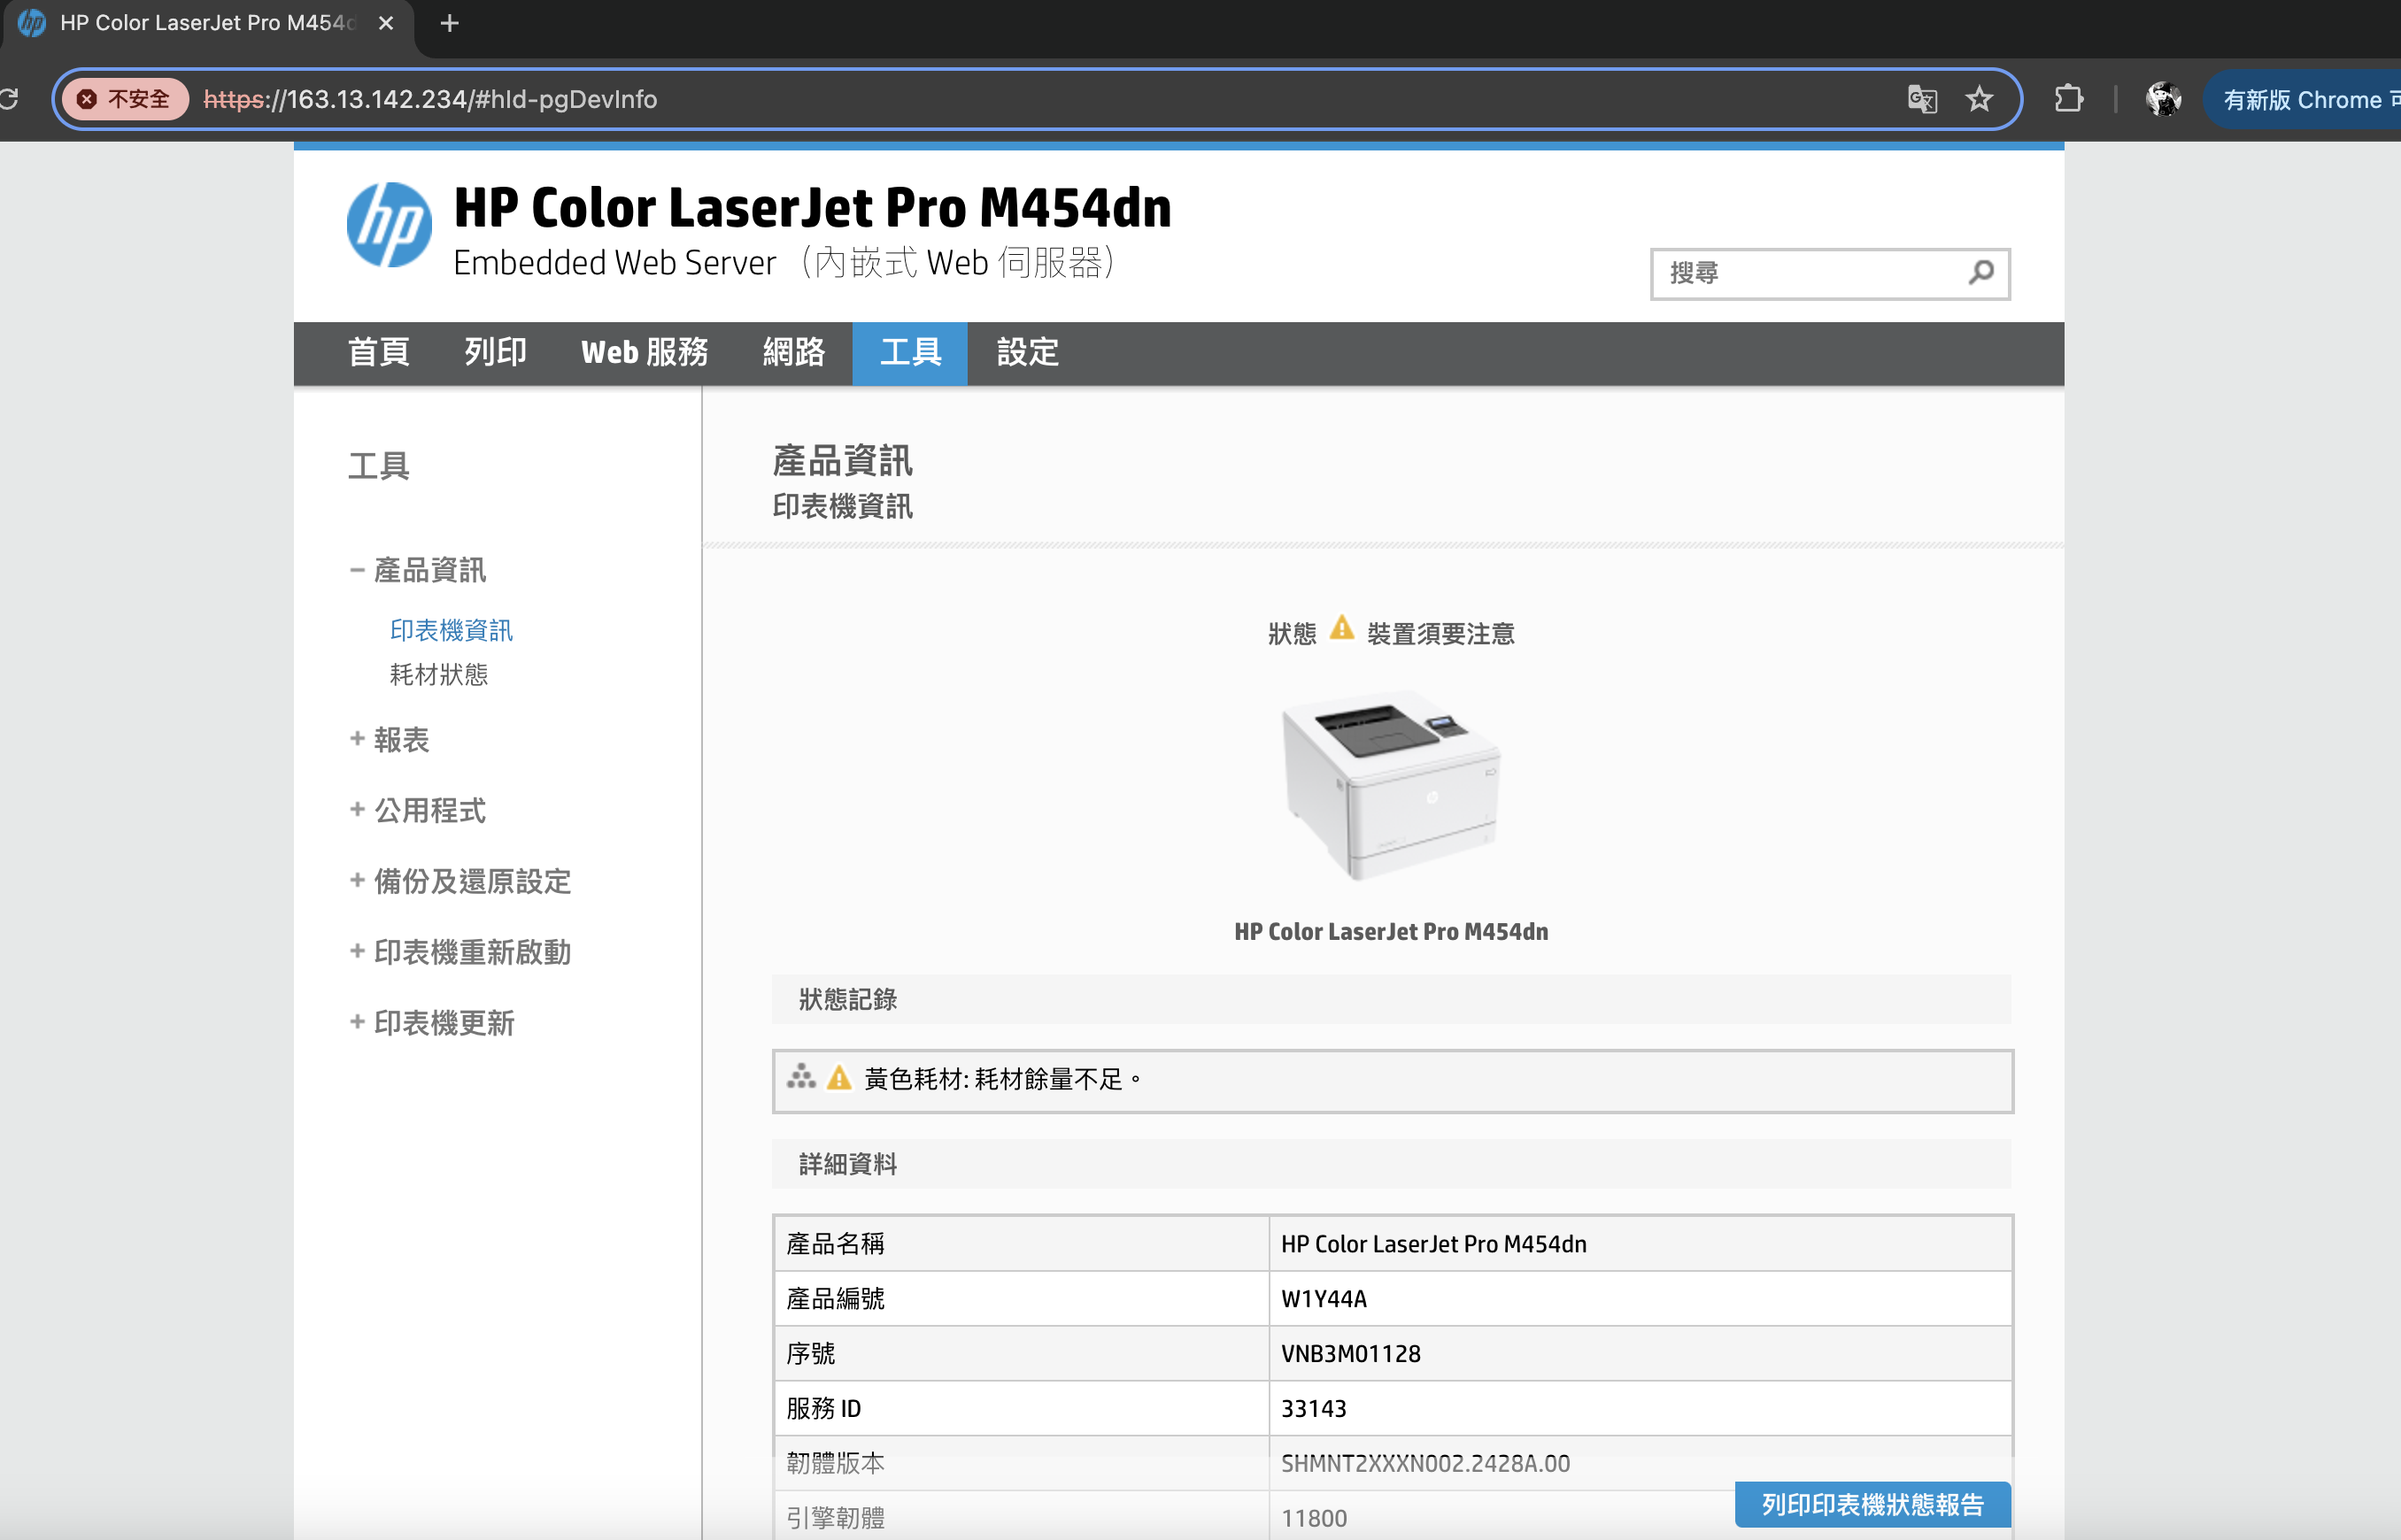Click the service ID value 33143
This screenshot has height=1540, width=2401.
coord(1314,1408)
